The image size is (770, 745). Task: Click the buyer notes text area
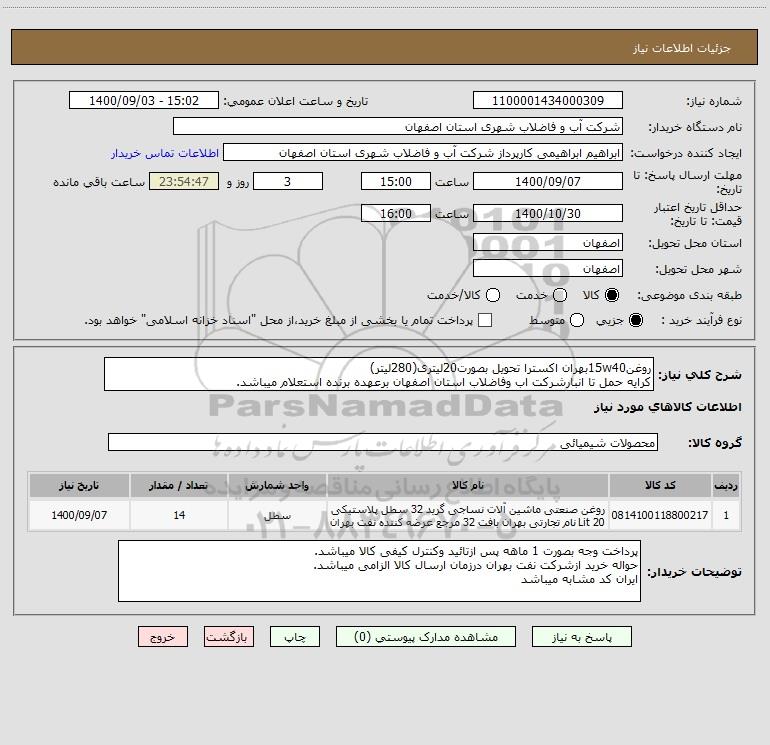click(x=379, y=571)
